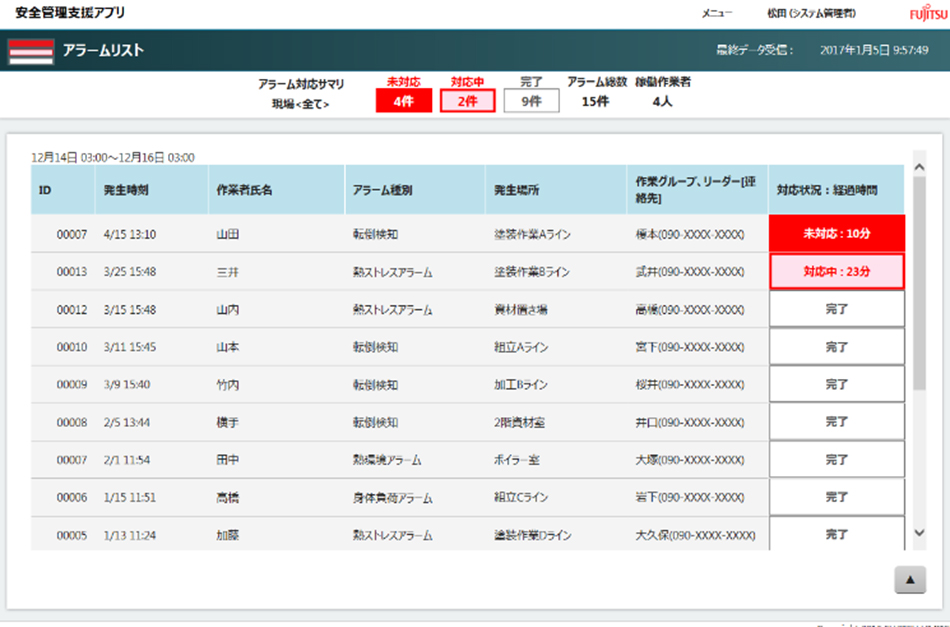Filter by 対応中 2件 button
The width and height of the screenshot is (950, 627).
click(467, 101)
